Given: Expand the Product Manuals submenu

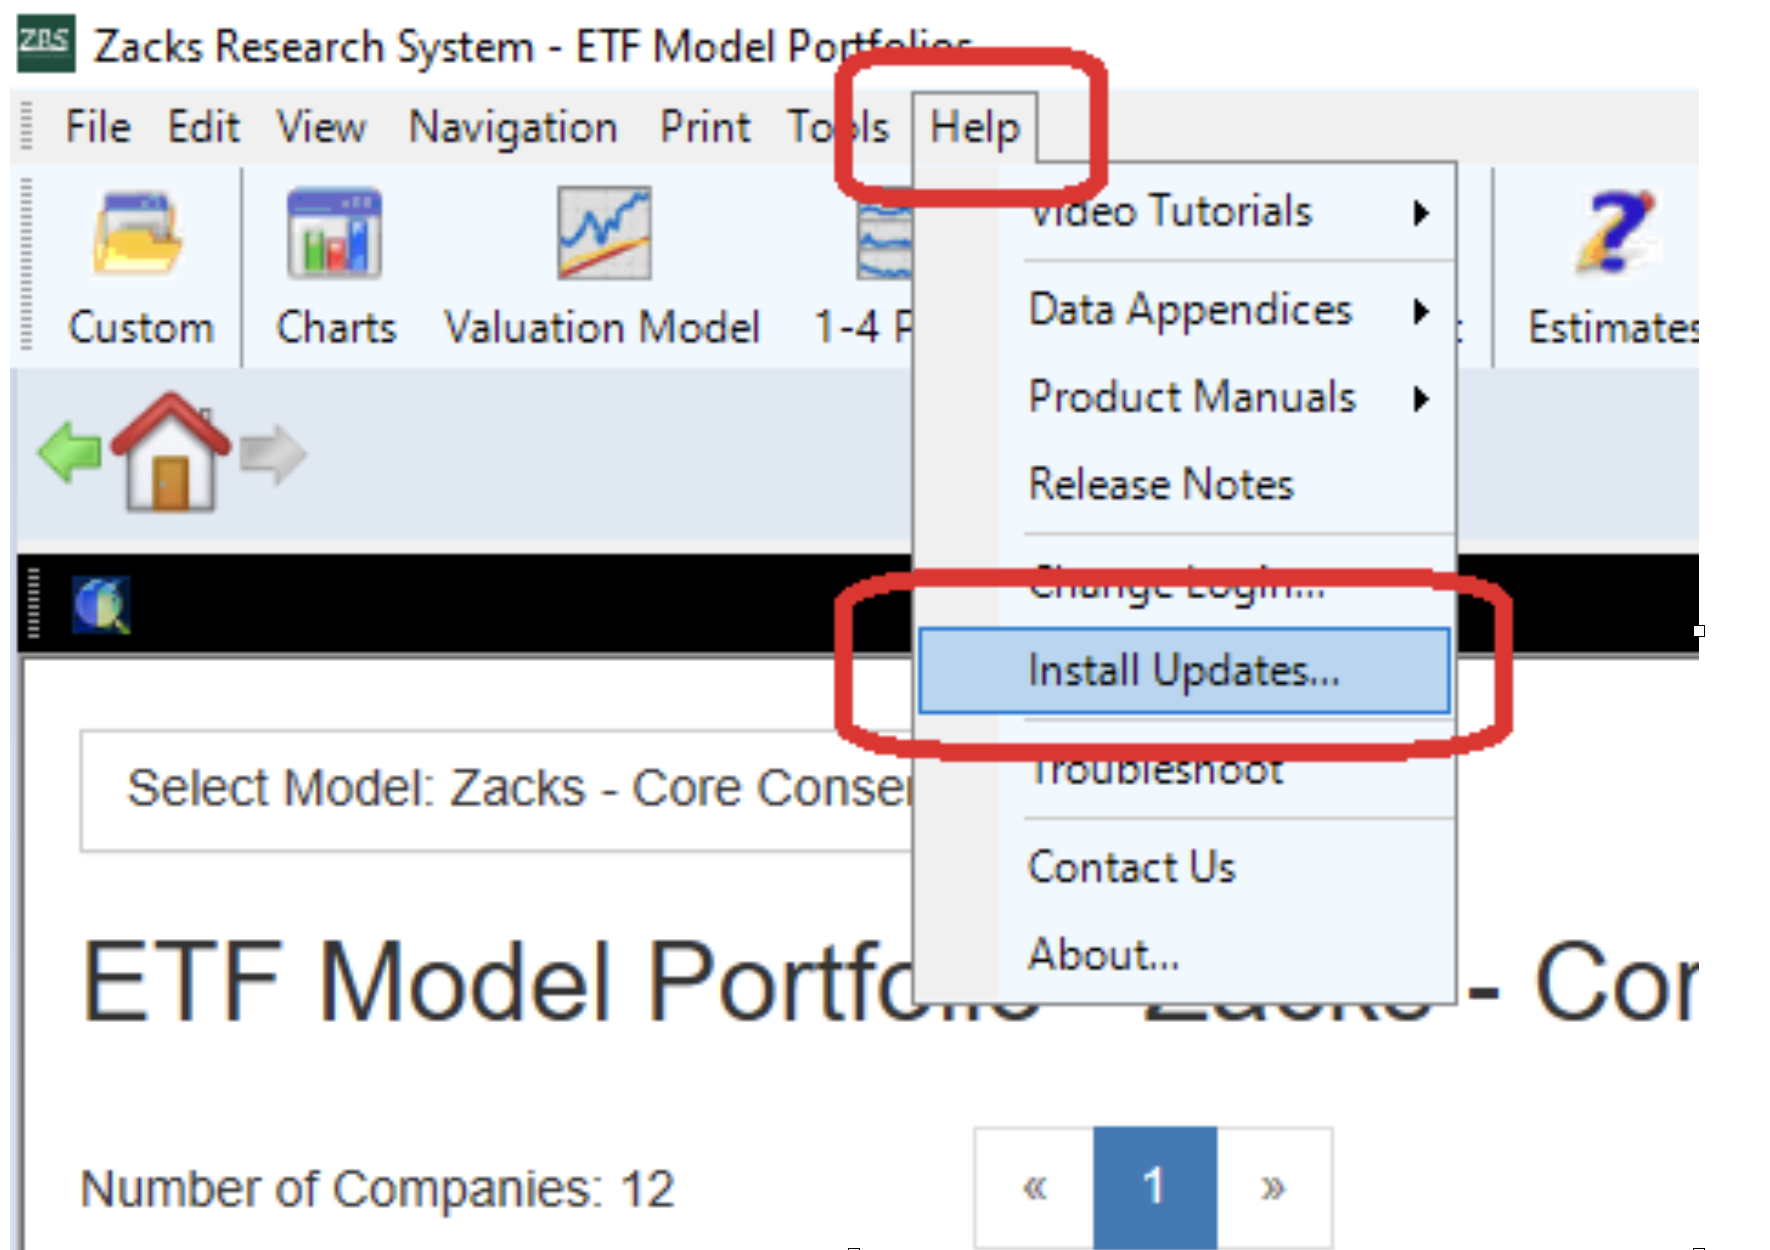Looking at the screenshot, I should 1187,397.
